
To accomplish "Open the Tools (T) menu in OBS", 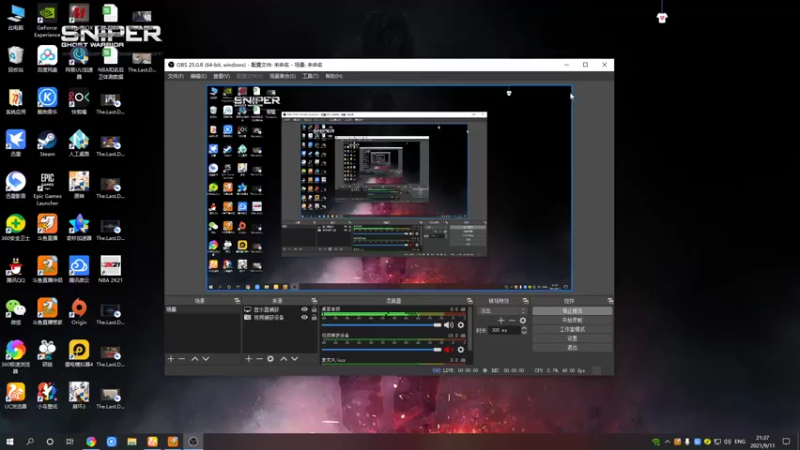I will (x=310, y=76).
